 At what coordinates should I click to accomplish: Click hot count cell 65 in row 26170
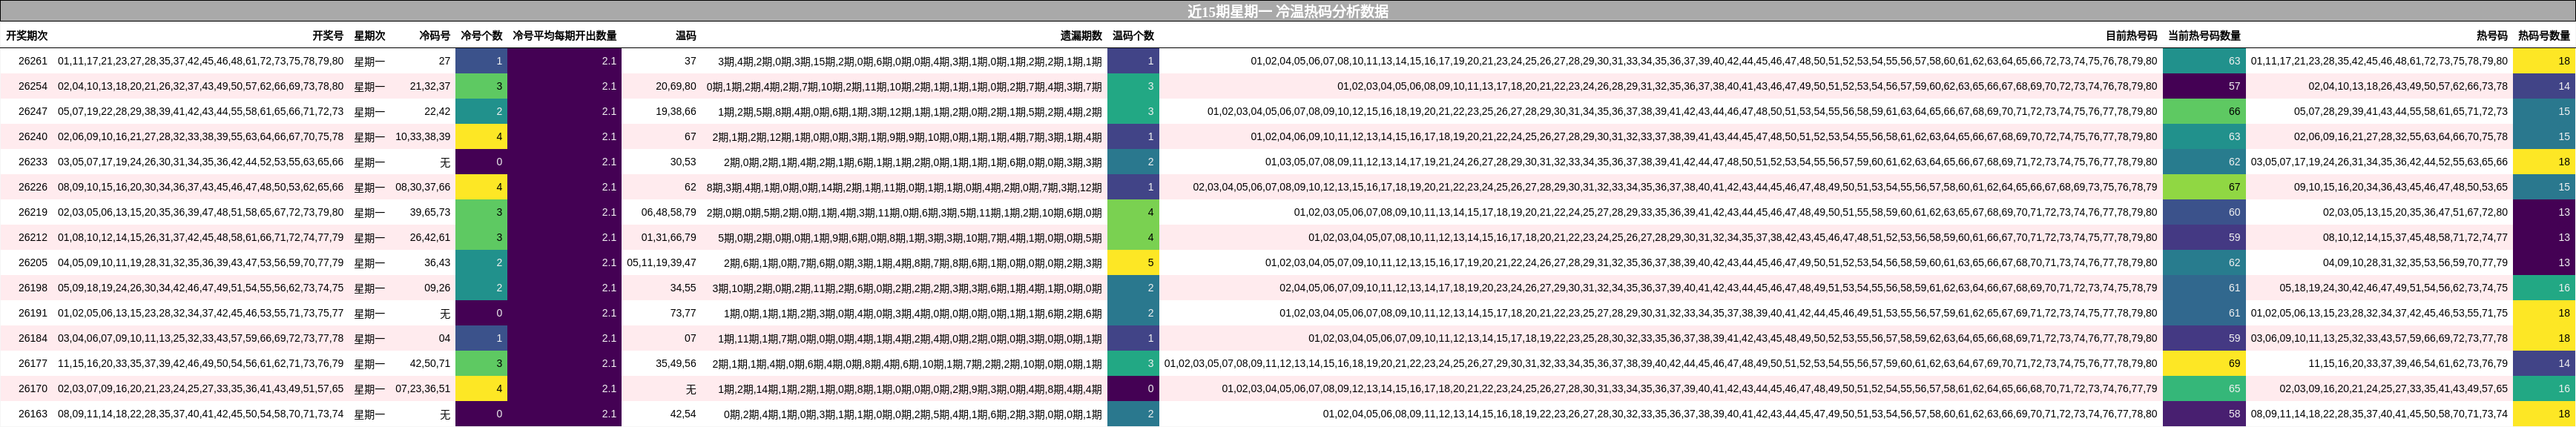pos(2204,389)
